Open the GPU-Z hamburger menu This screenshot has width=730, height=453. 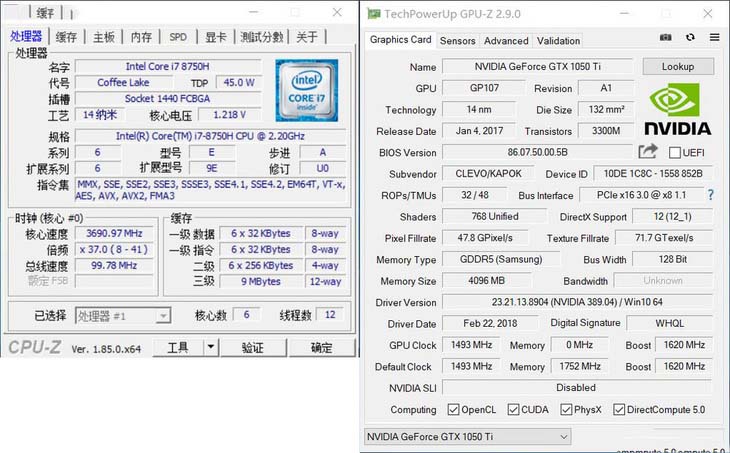(715, 37)
